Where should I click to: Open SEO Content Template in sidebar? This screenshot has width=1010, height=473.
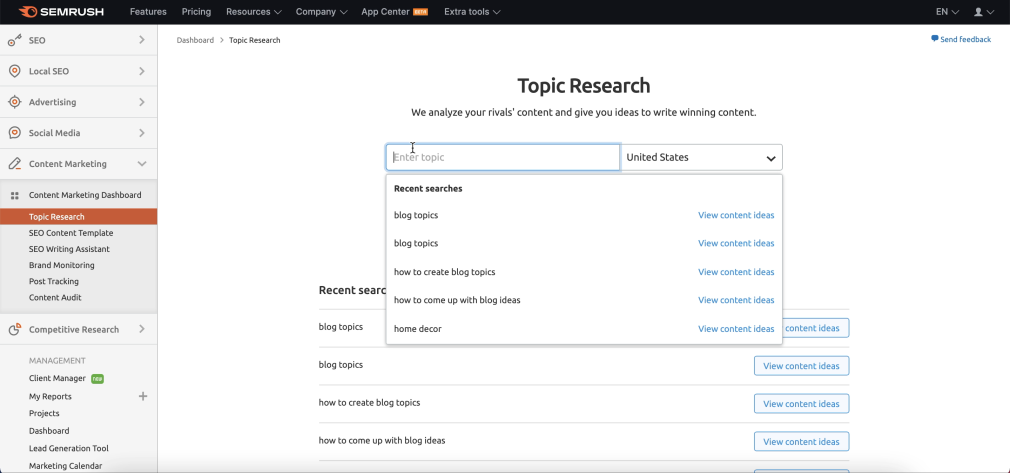(x=71, y=233)
